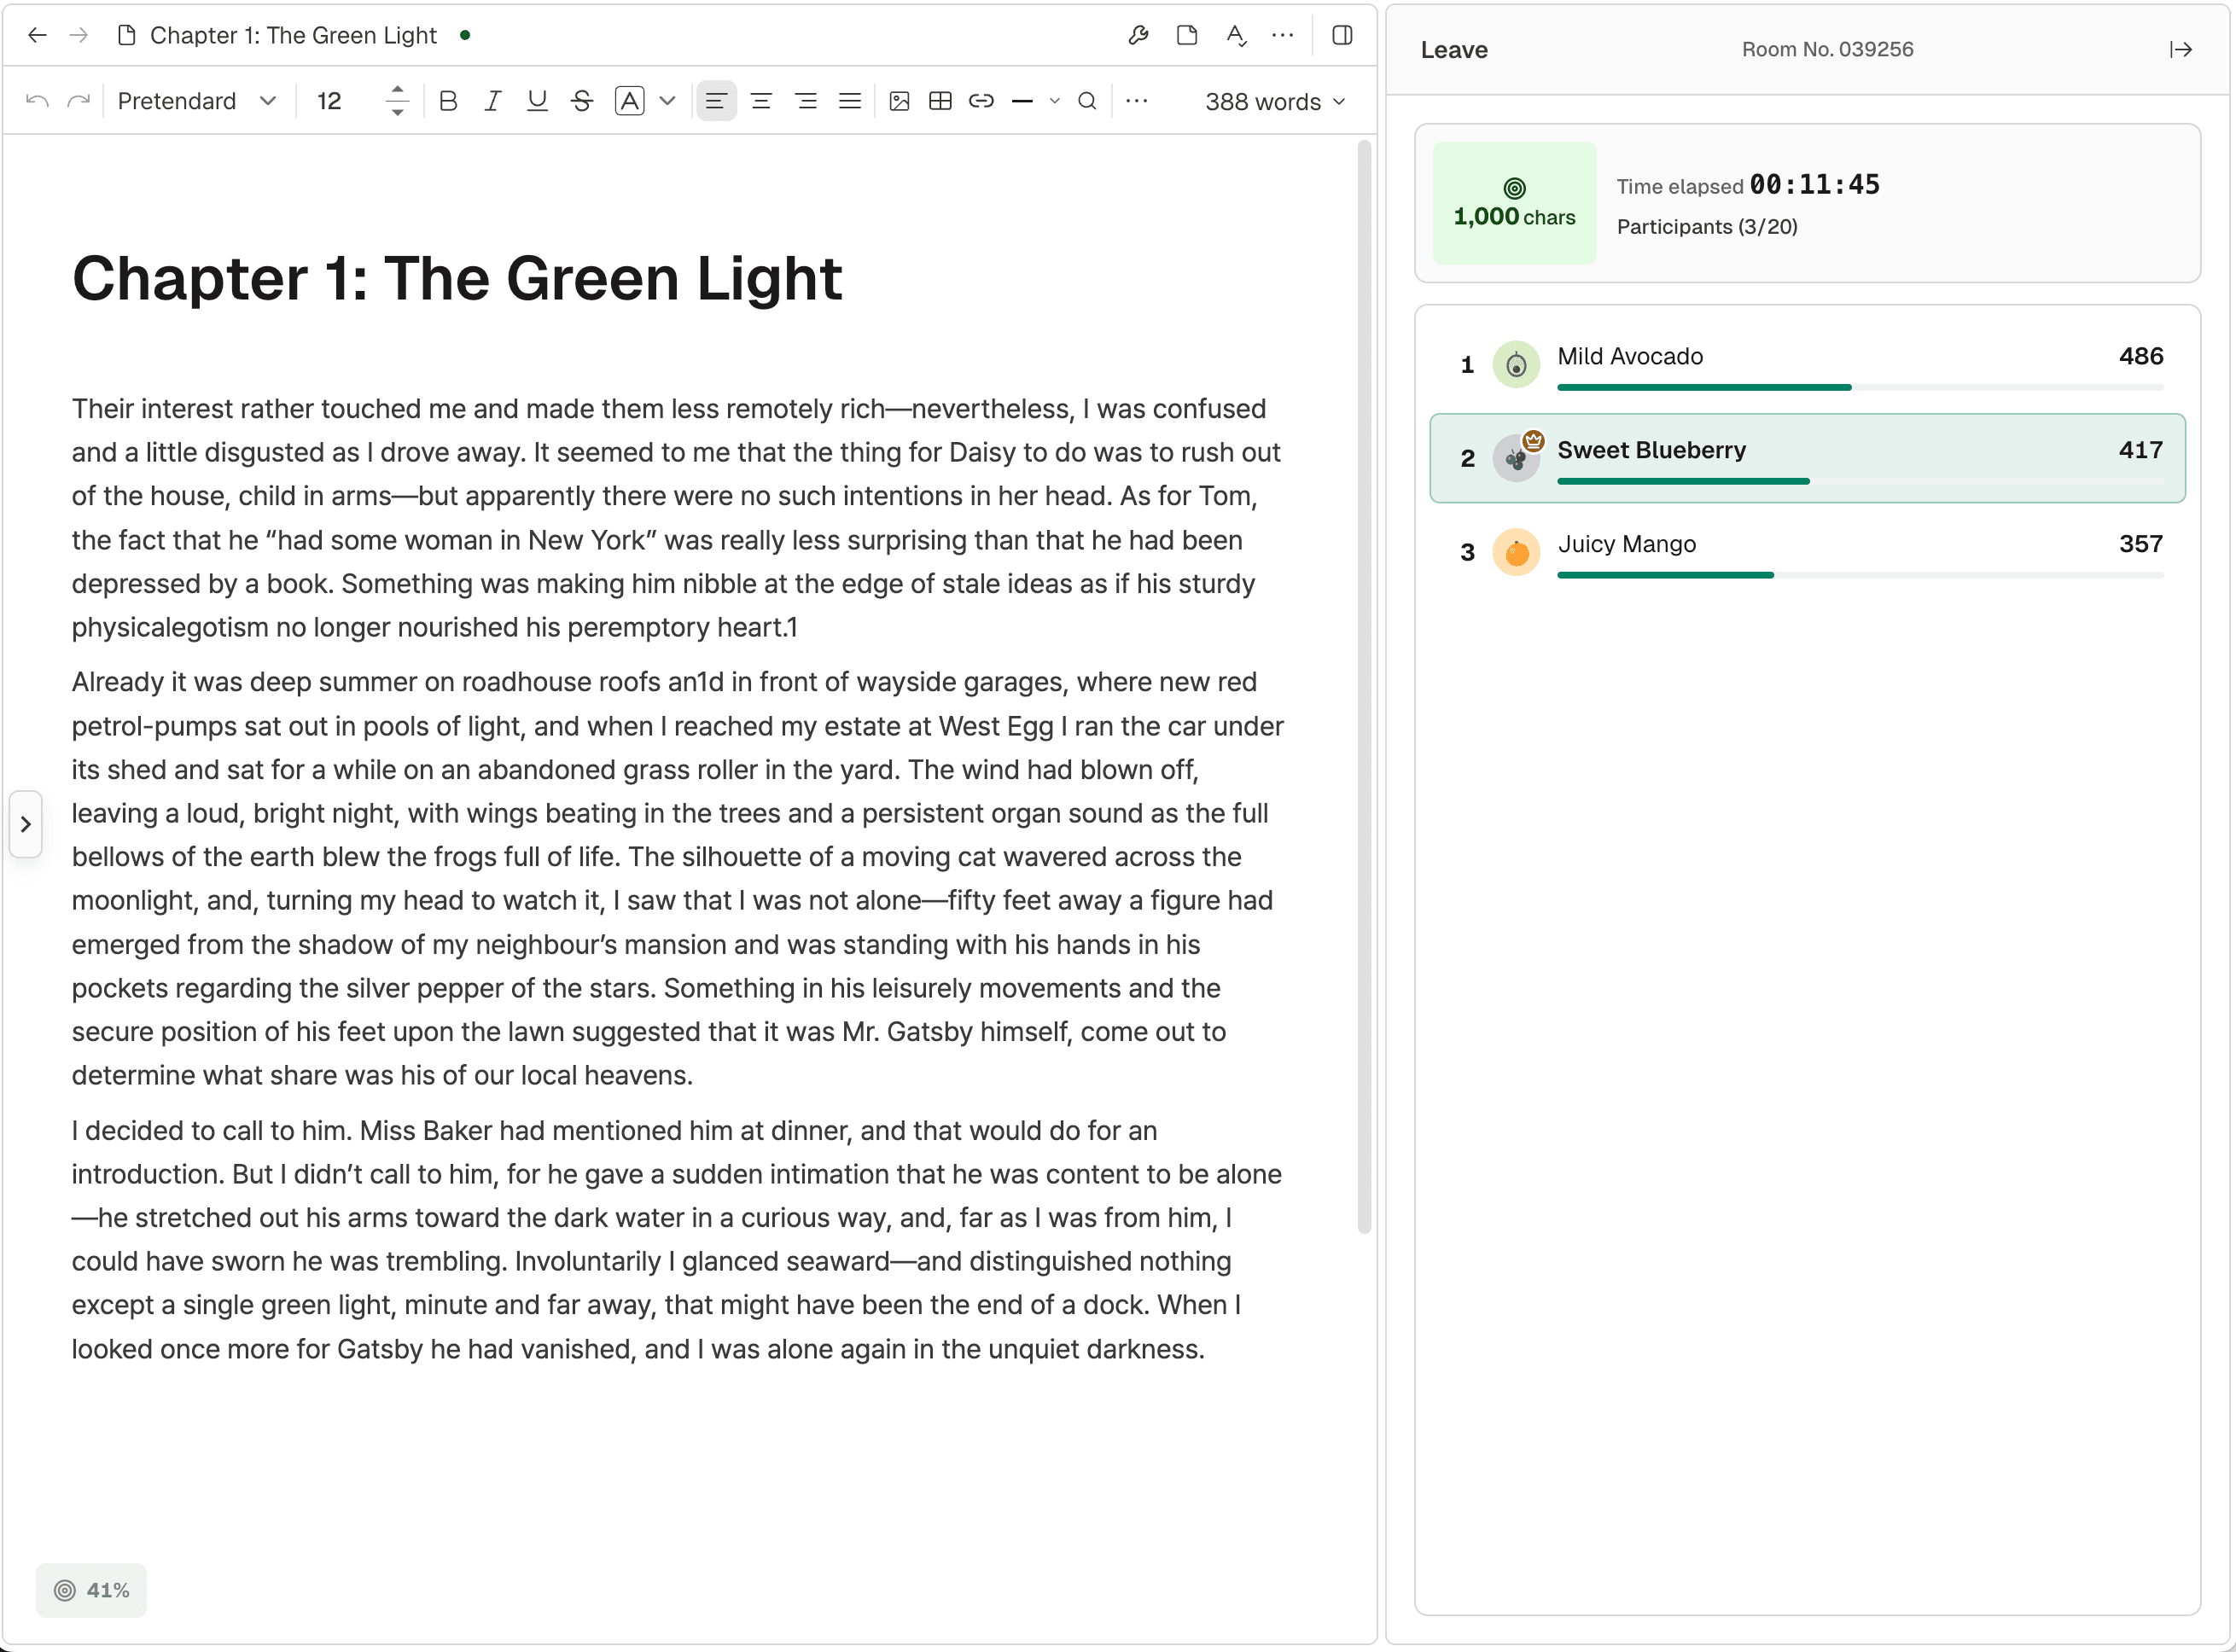2236x1652 pixels.
Task: Redo the last edit
Action: (x=78, y=101)
